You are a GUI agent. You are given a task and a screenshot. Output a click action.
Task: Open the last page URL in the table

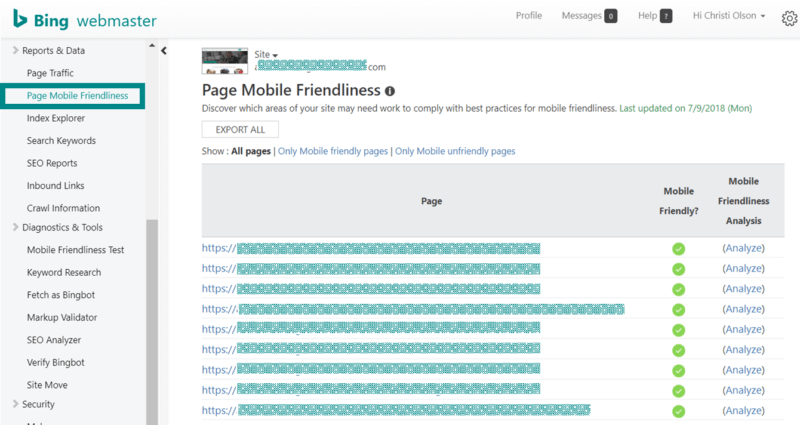pyautogui.click(x=396, y=410)
